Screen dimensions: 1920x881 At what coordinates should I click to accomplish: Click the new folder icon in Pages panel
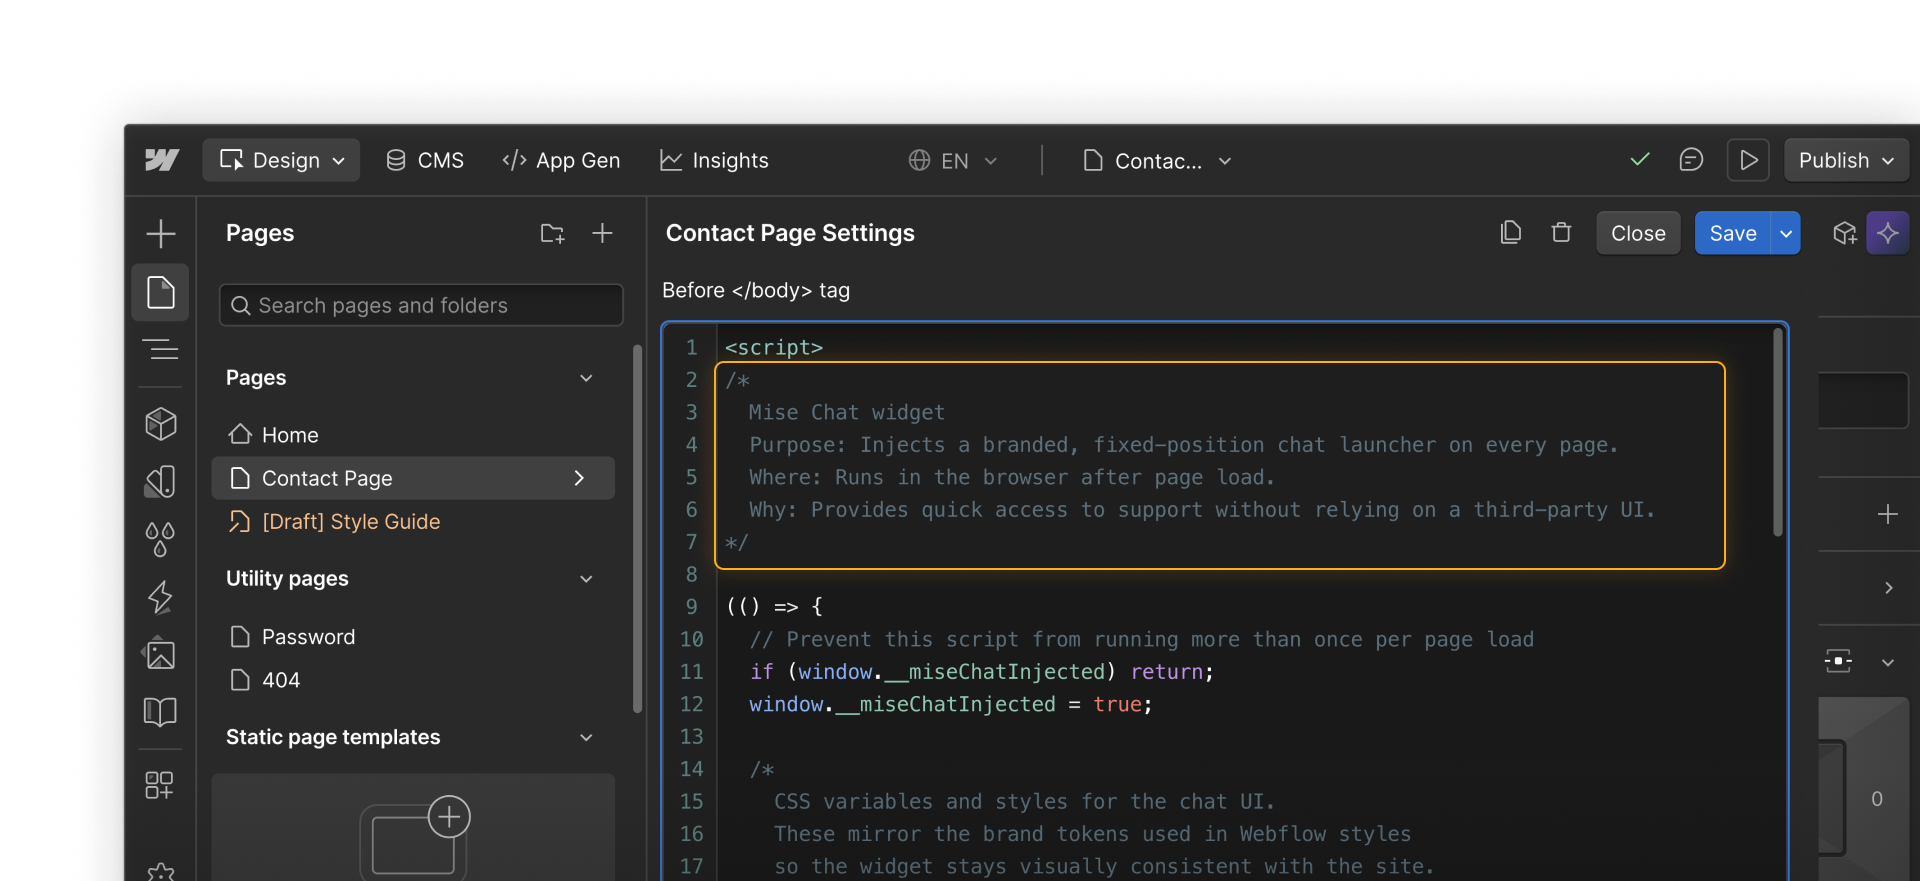[x=552, y=234]
